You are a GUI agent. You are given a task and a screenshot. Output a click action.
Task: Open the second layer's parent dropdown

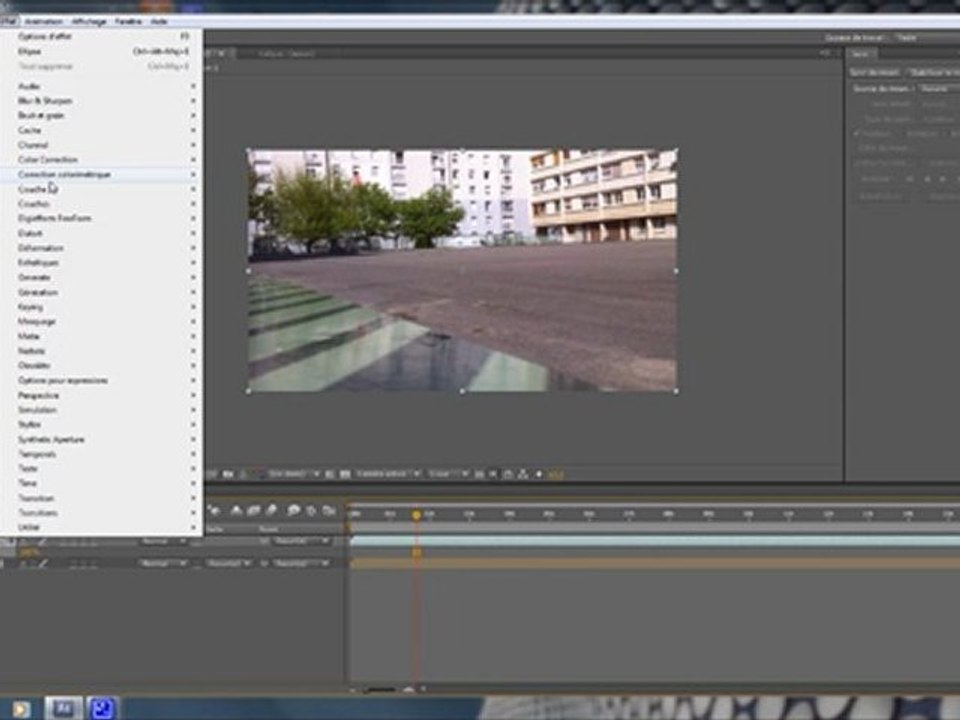(300, 563)
